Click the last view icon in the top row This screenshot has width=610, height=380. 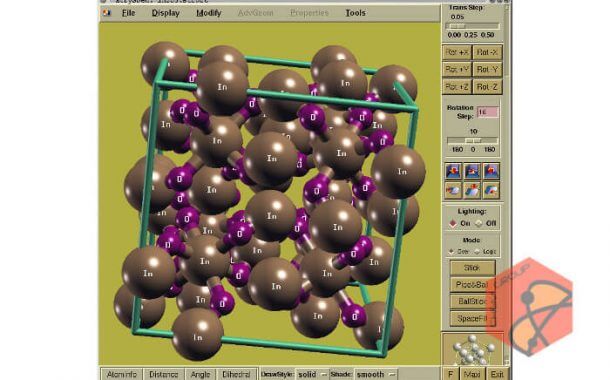tap(491, 171)
